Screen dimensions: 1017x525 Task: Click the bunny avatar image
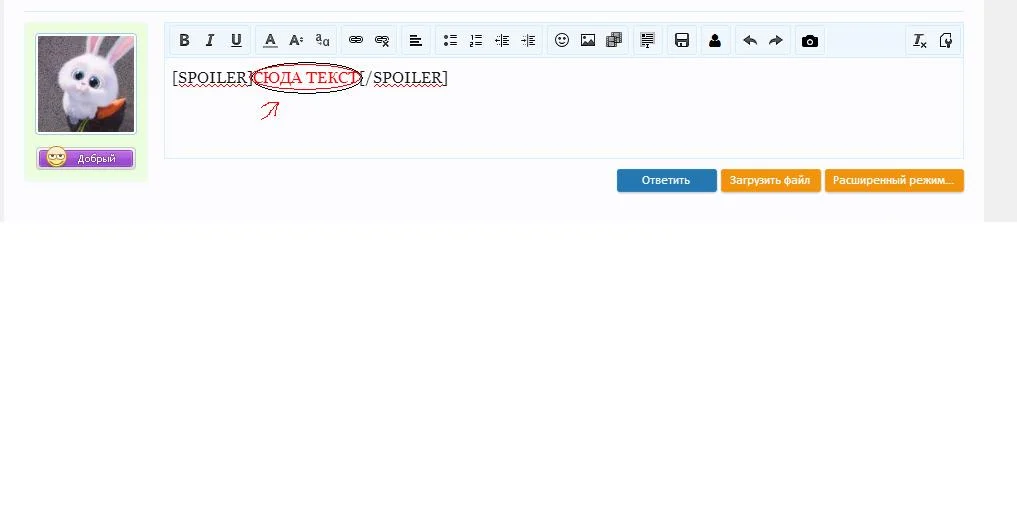(86, 84)
